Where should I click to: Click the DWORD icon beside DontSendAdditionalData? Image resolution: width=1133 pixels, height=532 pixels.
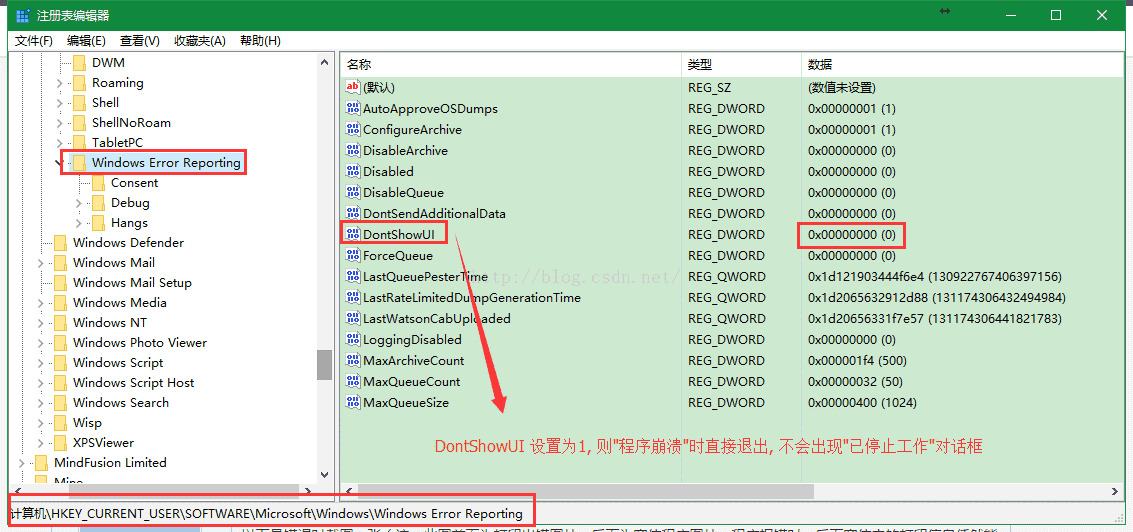pos(353,213)
